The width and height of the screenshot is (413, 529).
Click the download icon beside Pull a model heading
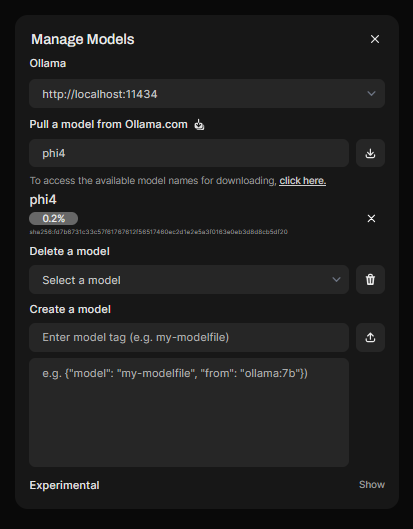click(x=199, y=125)
